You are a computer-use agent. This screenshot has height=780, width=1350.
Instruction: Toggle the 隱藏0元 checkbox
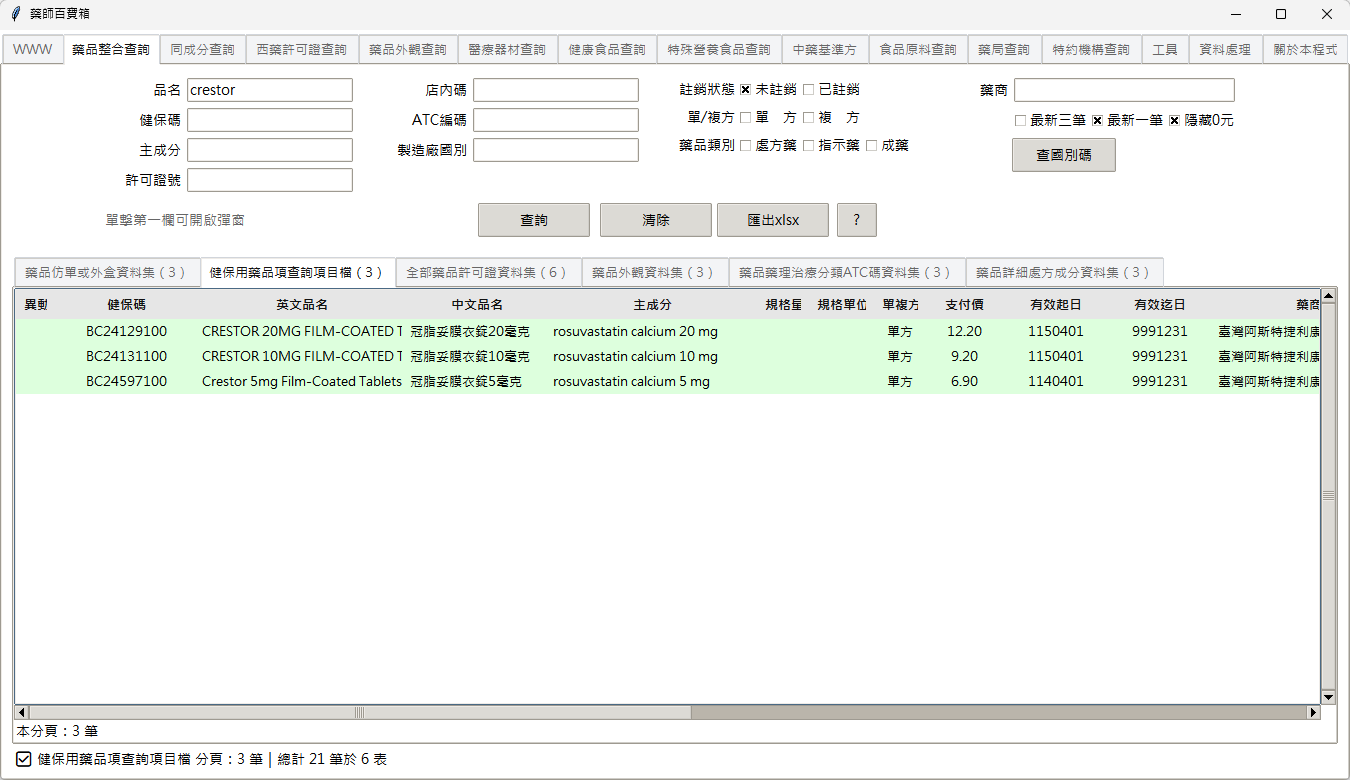[1174, 120]
